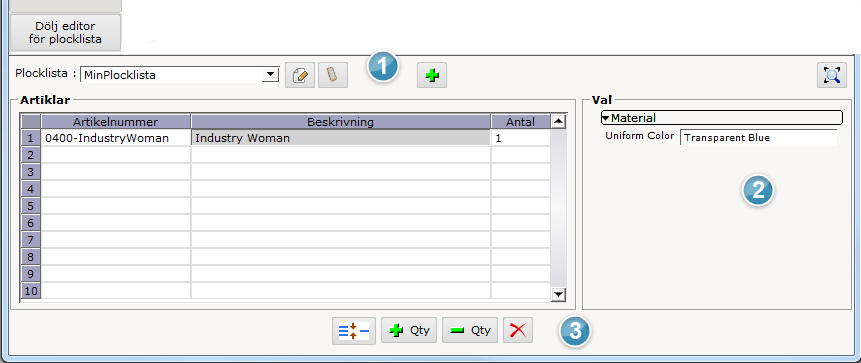Select row header 5
The image size is (861, 363).
pos(31,206)
